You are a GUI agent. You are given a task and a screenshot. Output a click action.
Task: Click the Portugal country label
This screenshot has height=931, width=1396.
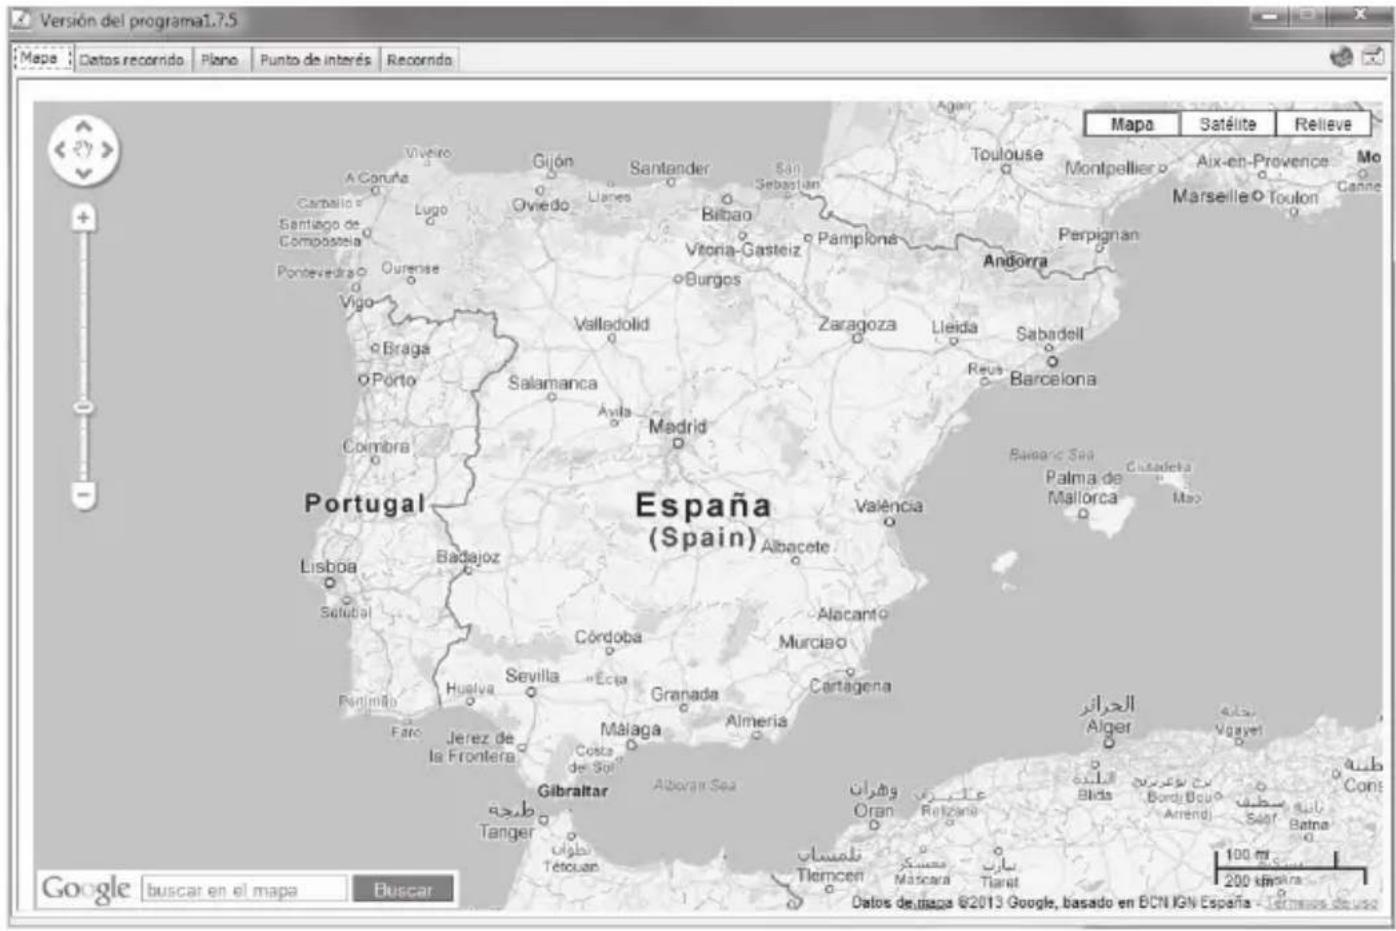365,503
